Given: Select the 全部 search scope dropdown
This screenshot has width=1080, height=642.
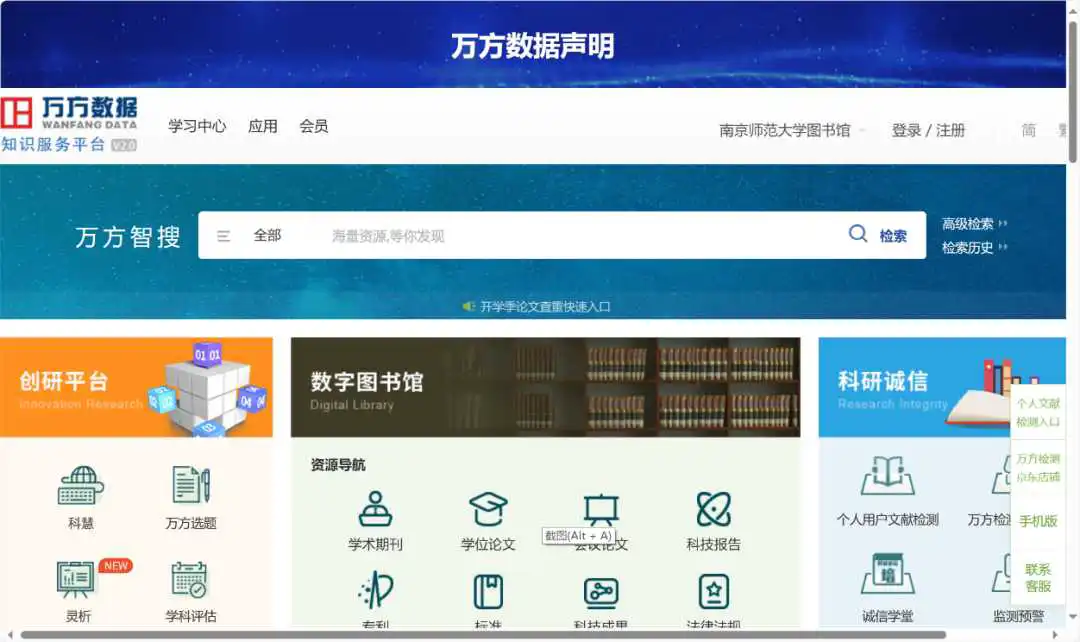Looking at the screenshot, I should click(x=267, y=235).
